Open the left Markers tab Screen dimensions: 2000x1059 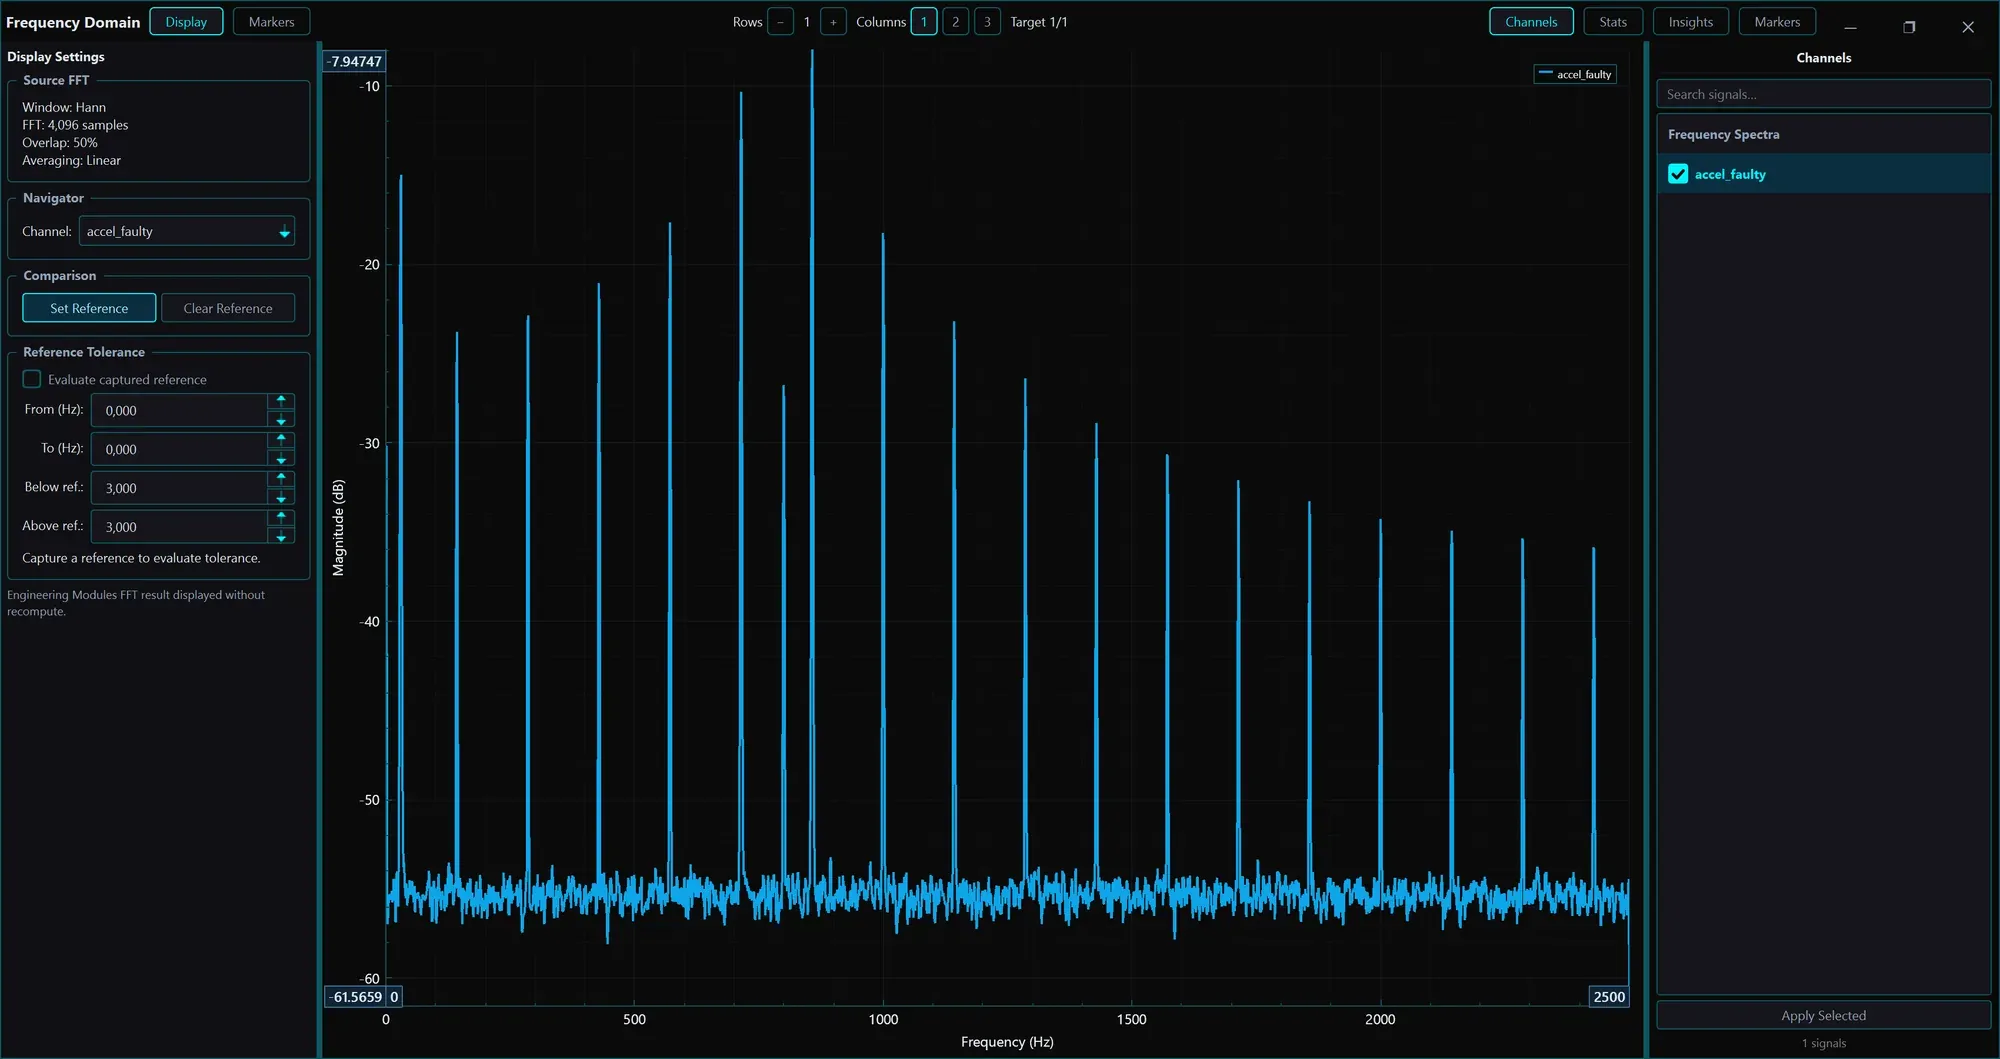(x=271, y=22)
